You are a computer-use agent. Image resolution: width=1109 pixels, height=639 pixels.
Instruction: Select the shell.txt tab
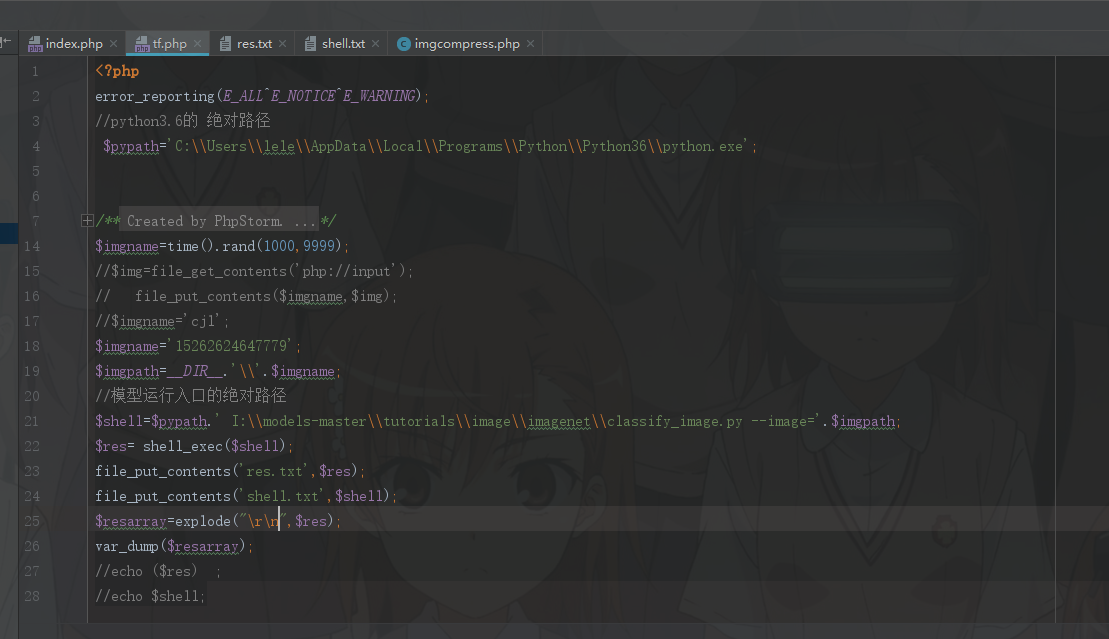343,44
